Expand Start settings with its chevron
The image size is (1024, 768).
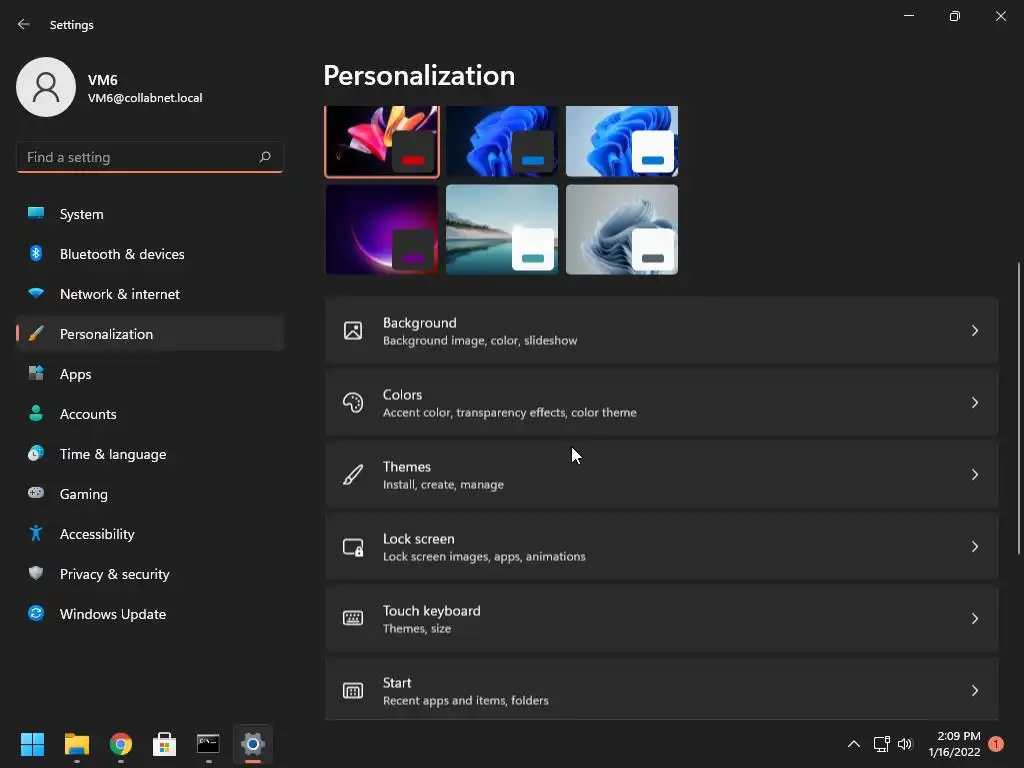[974, 690]
